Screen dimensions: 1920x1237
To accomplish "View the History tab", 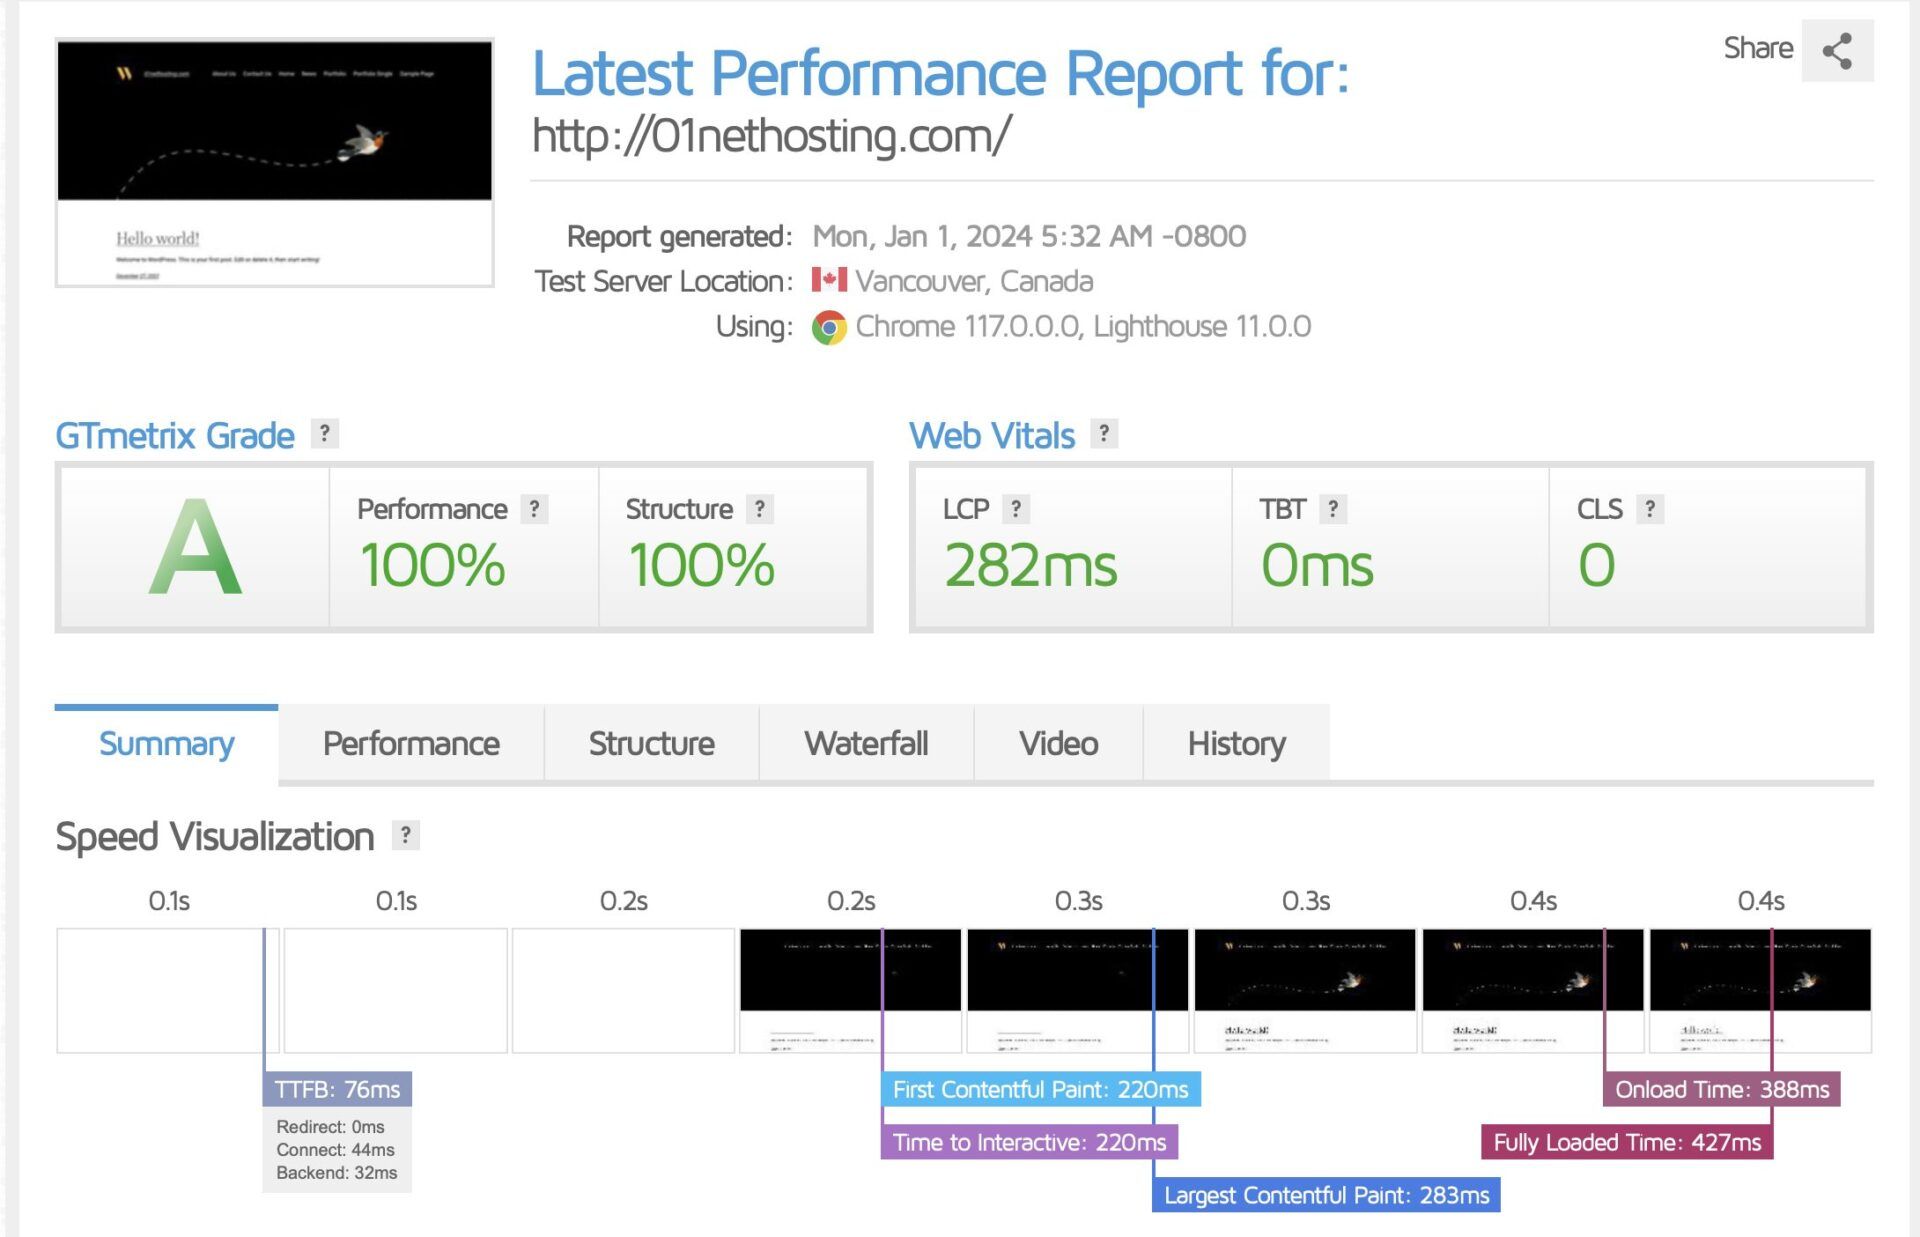I will click(1236, 743).
